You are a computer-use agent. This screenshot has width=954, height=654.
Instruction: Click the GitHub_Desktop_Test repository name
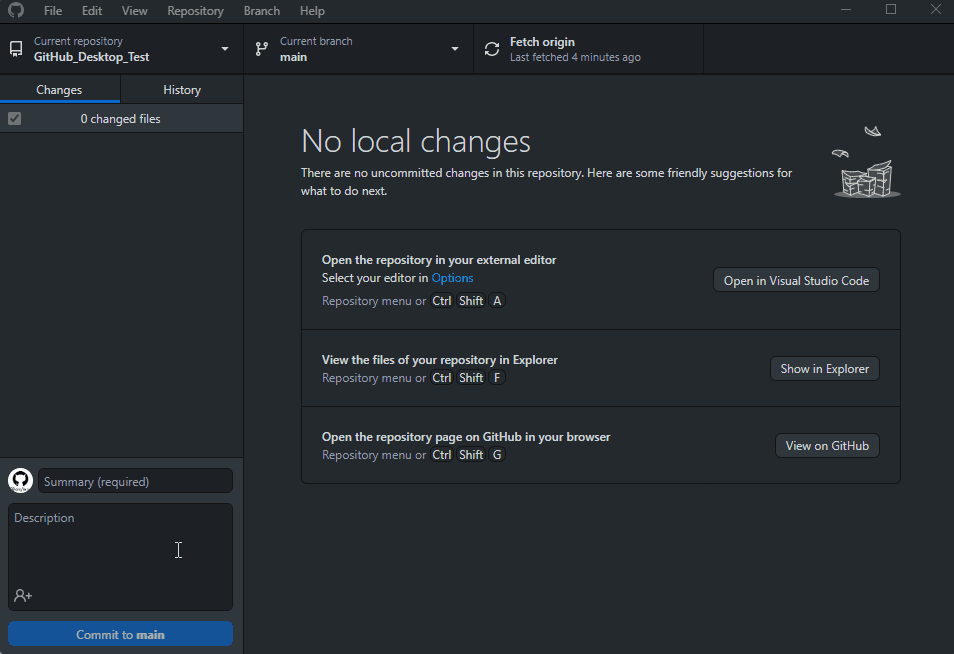coord(91,57)
